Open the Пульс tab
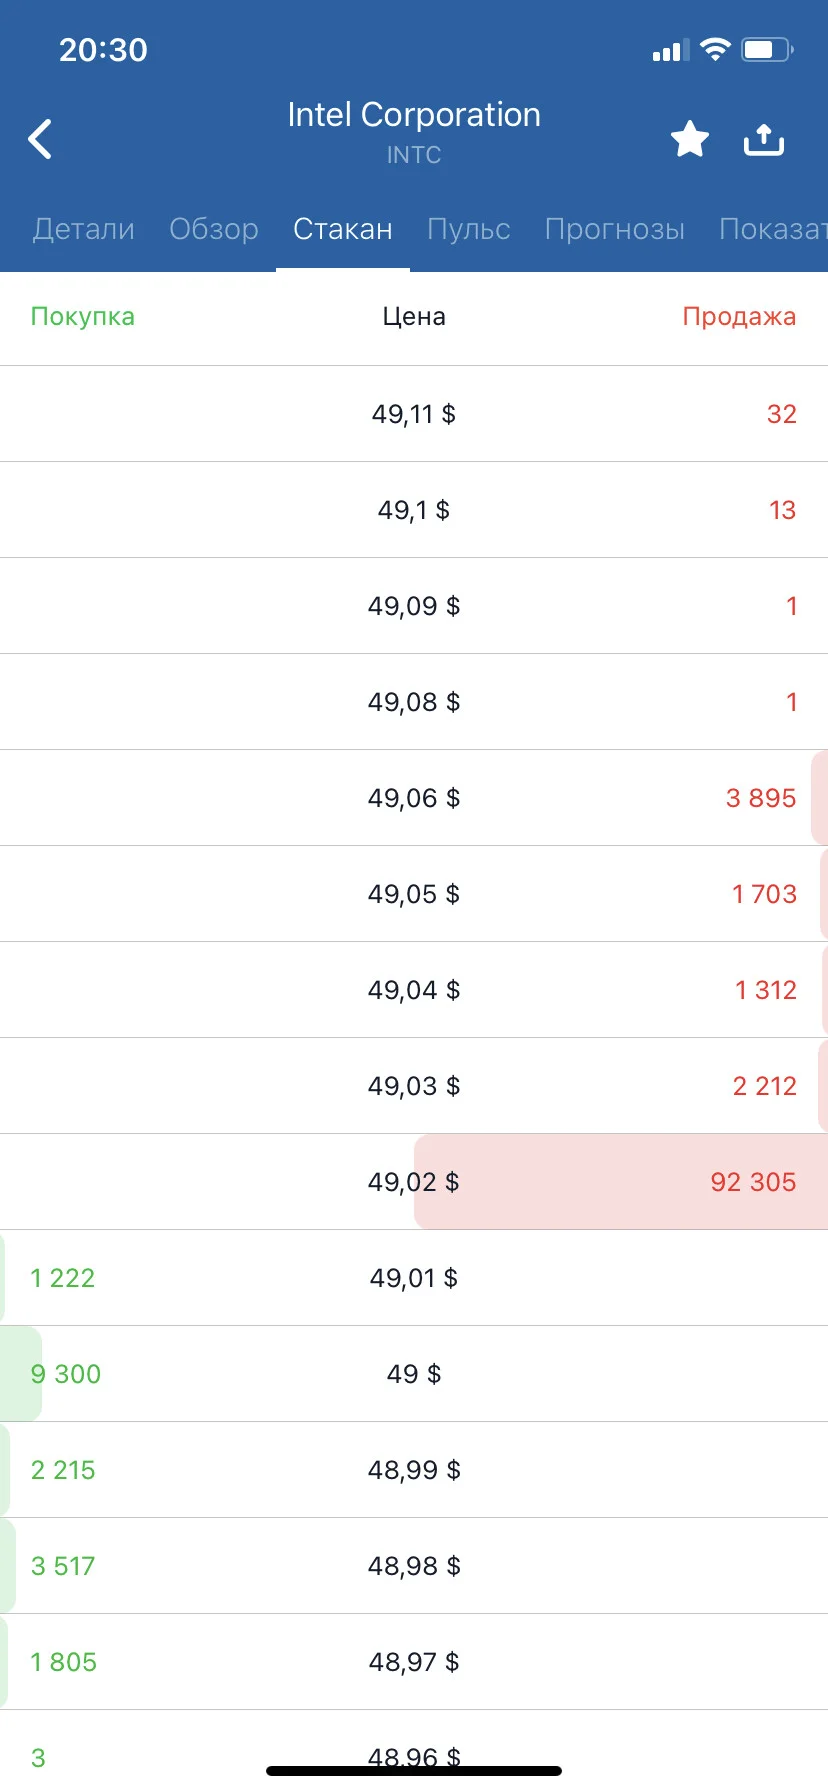The width and height of the screenshot is (828, 1792). click(x=469, y=229)
